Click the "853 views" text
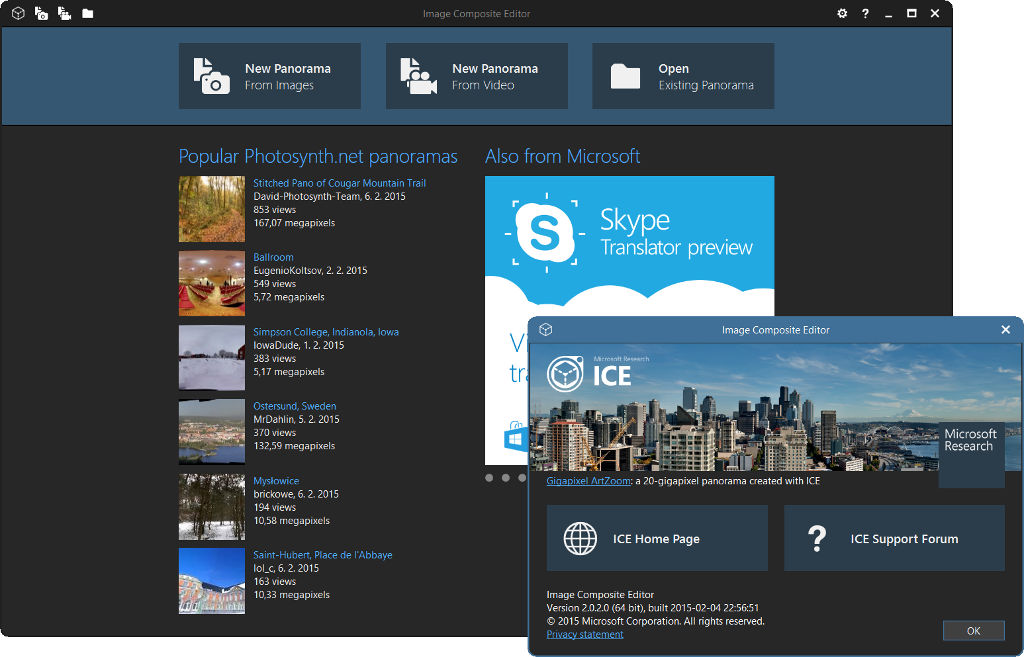Screen dimensions: 1024x657 [x=274, y=210]
